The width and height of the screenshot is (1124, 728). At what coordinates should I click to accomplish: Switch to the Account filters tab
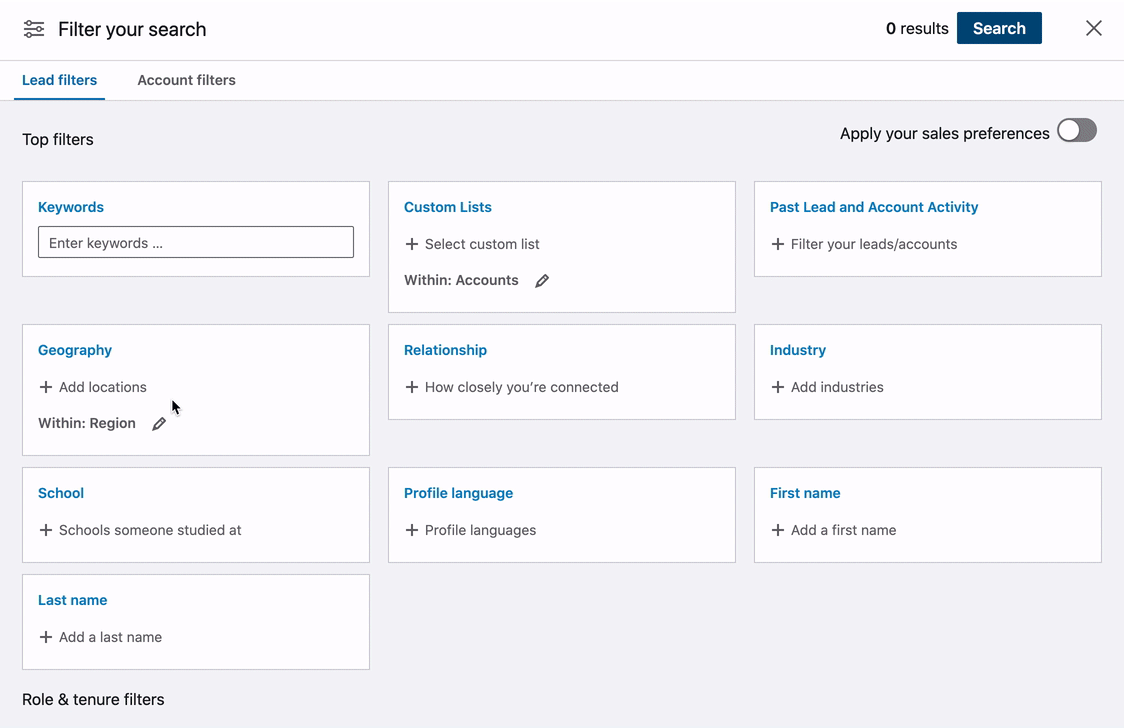click(186, 80)
